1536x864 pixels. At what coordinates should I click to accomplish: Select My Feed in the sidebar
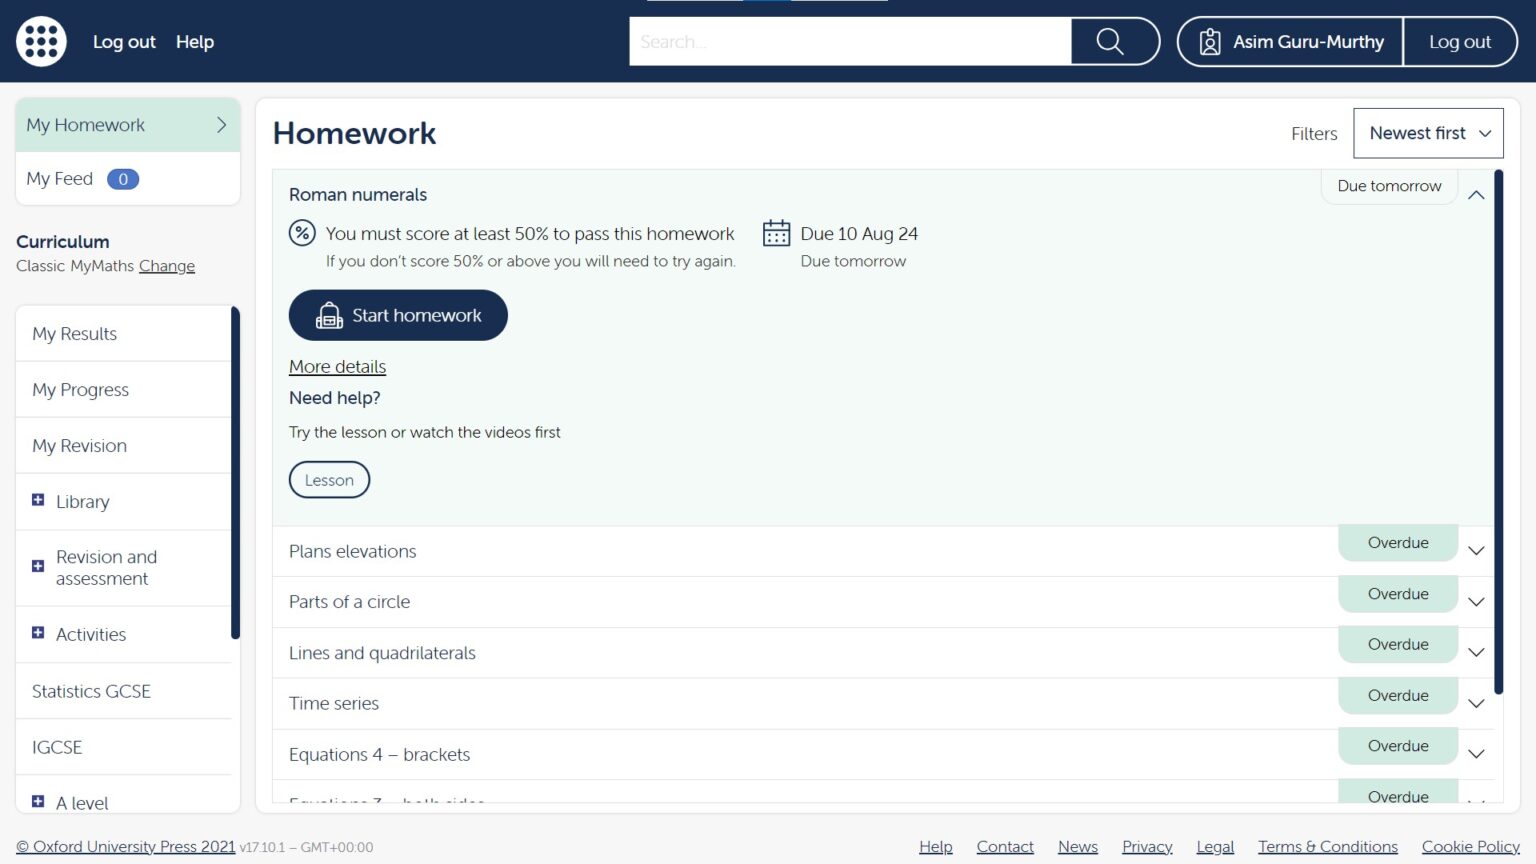(60, 179)
